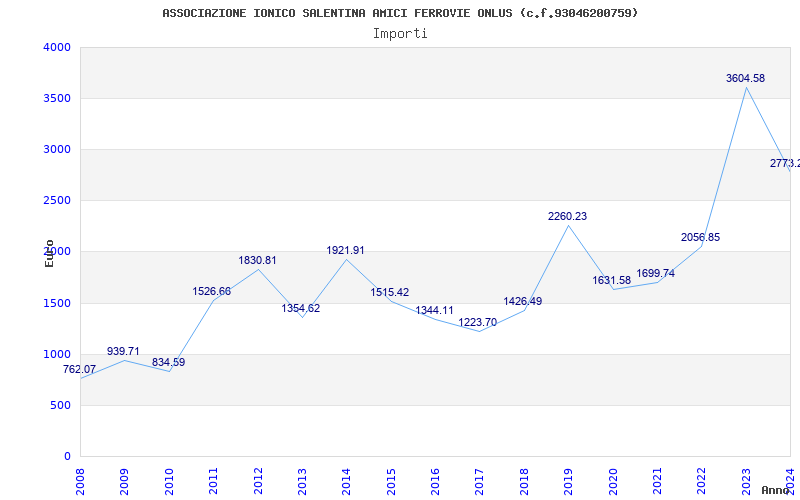Click the 0 y-axis tick label
The image size is (800, 500).
(x=67, y=457)
